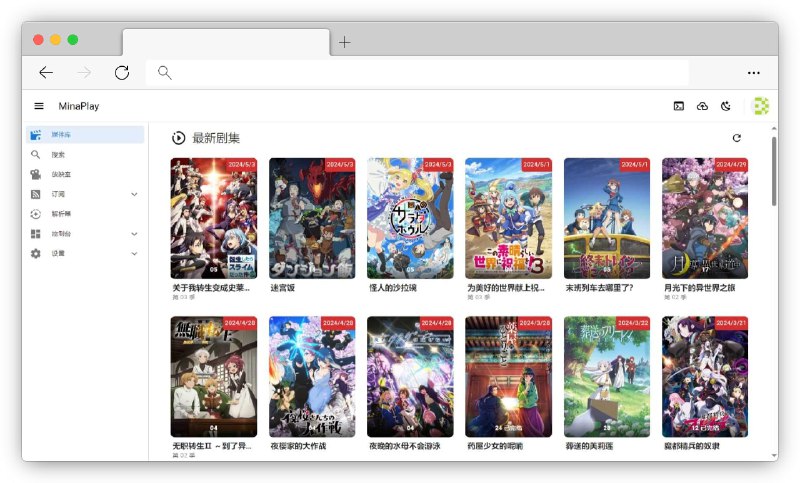800x483 pixels.
Task: Refresh the 最新剧集 list
Action: [x=737, y=138]
